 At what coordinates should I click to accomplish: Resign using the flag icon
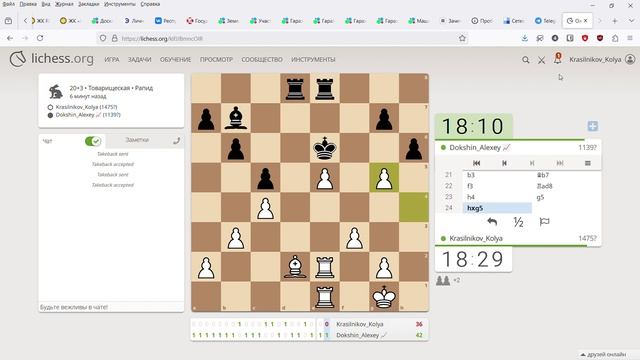point(544,222)
